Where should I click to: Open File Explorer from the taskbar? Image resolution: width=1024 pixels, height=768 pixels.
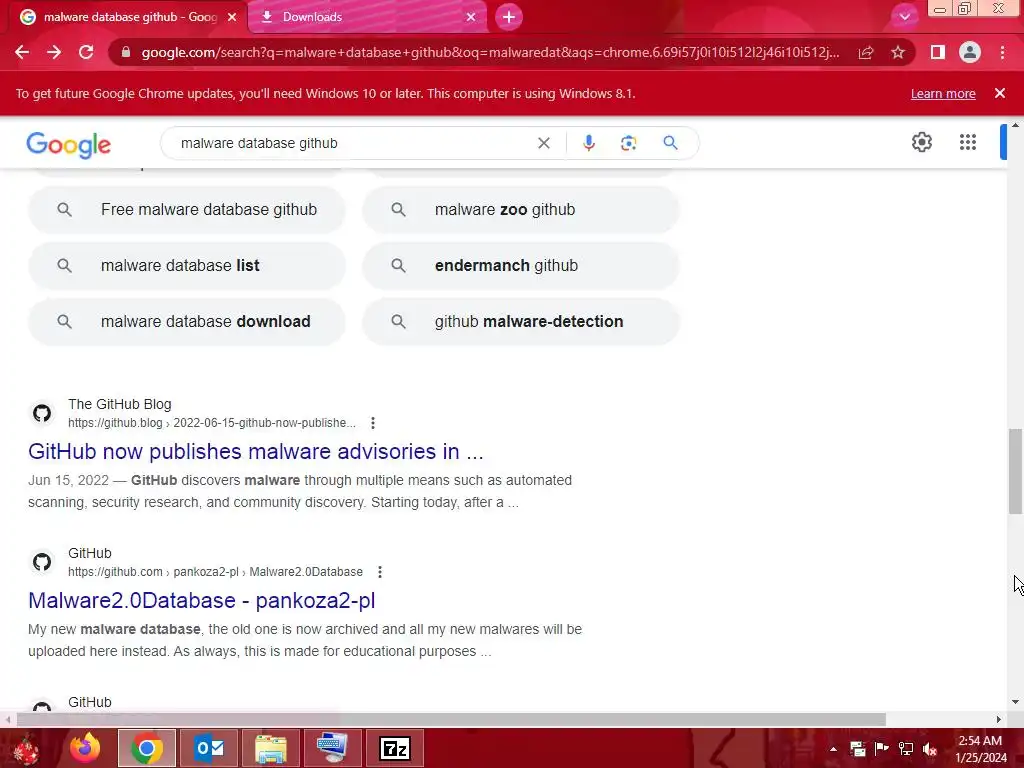point(271,748)
